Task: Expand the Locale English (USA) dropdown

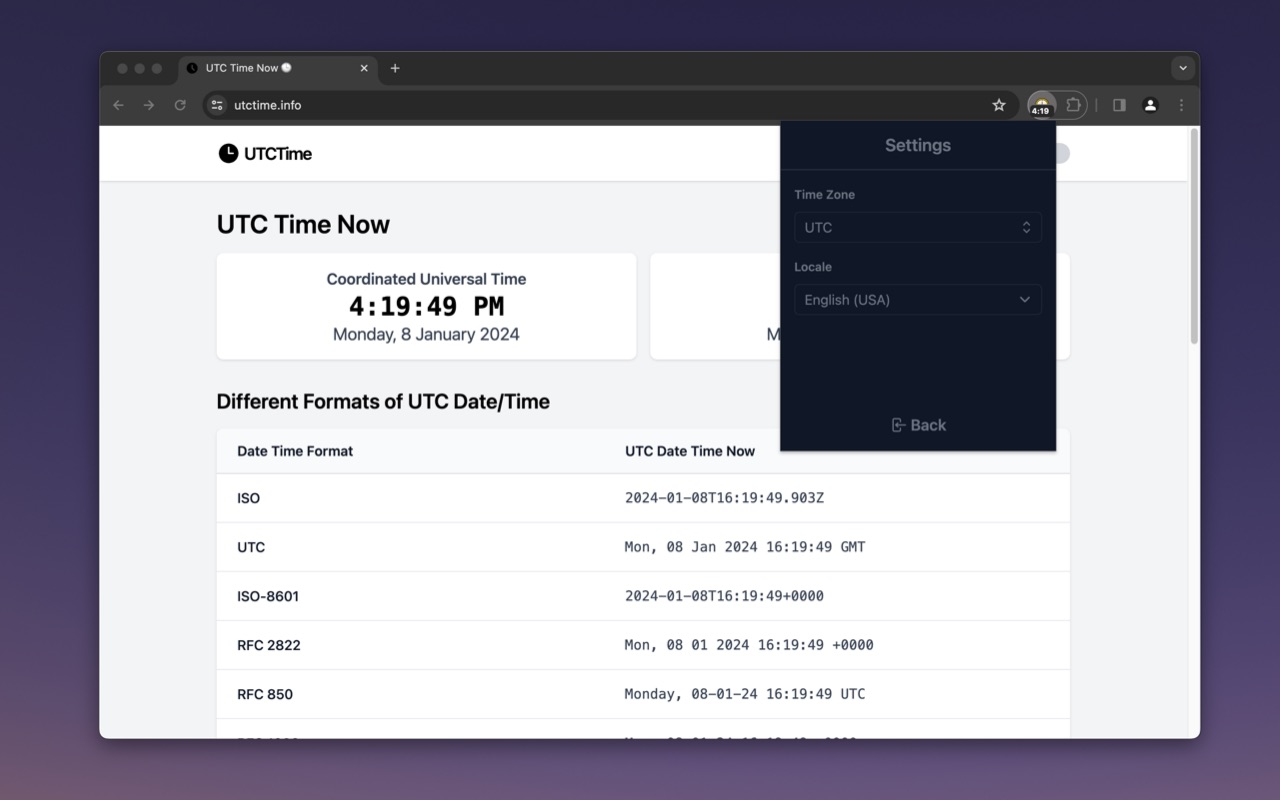Action: 917,300
